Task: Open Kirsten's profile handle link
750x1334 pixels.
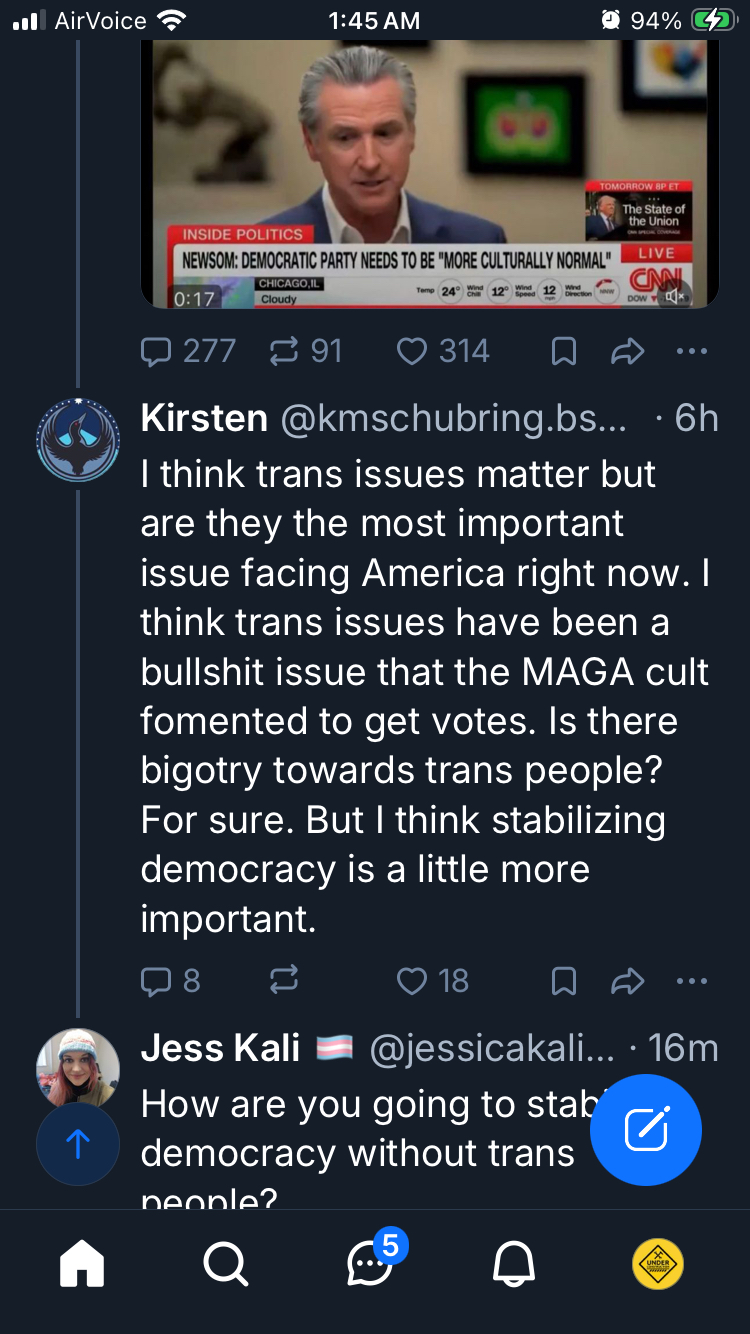Action: point(453,419)
